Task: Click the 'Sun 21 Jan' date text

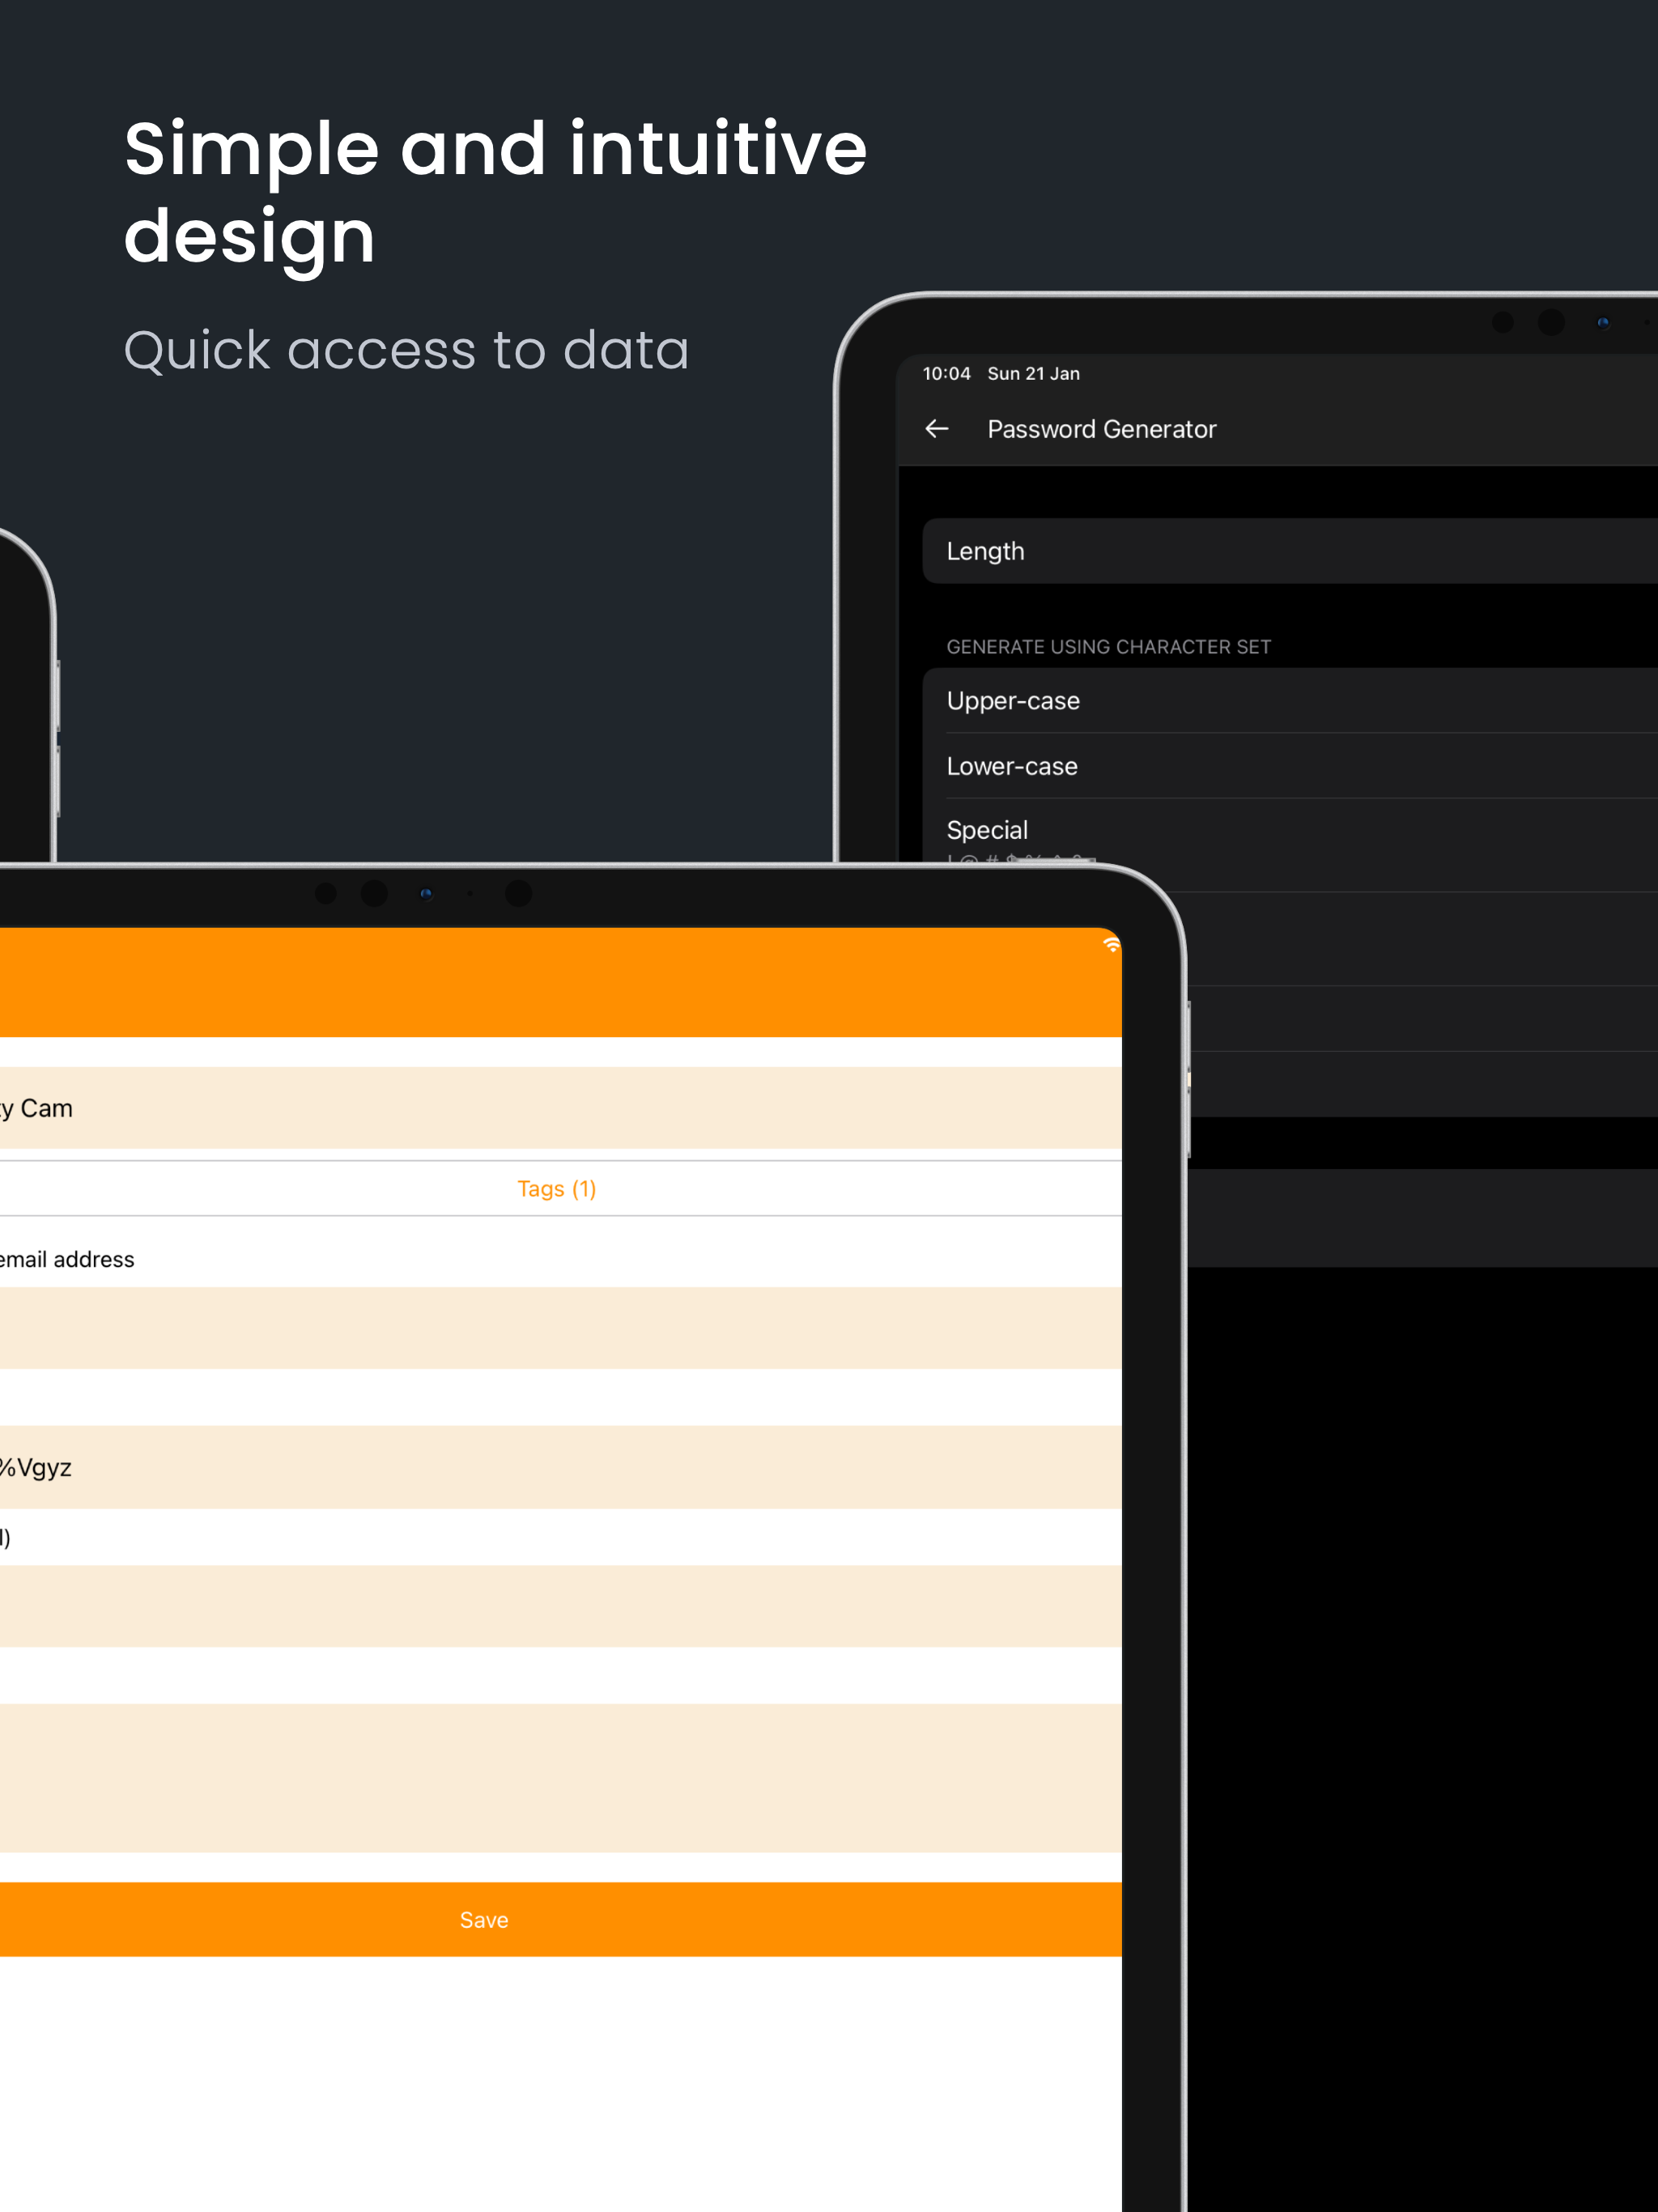Action: pyautogui.click(x=1033, y=373)
